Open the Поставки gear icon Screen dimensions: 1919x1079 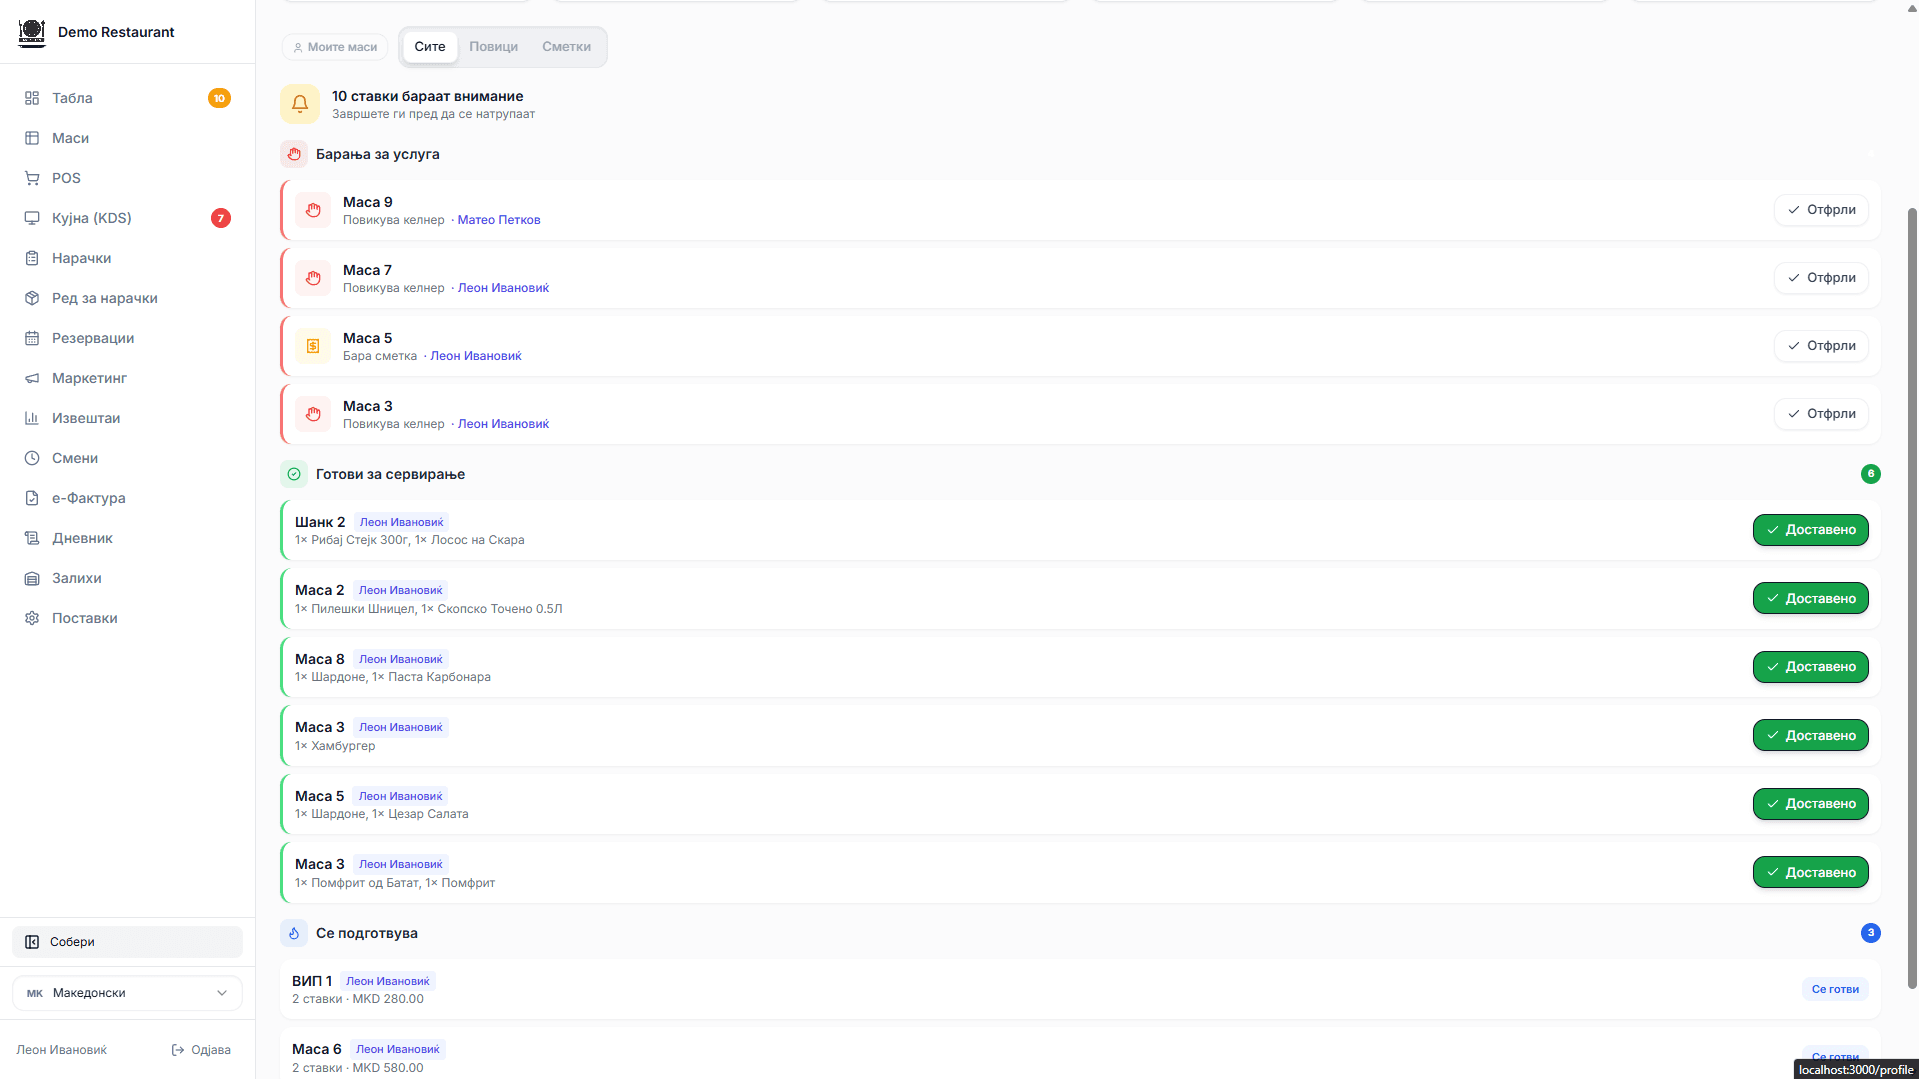pyautogui.click(x=32, y=618)
